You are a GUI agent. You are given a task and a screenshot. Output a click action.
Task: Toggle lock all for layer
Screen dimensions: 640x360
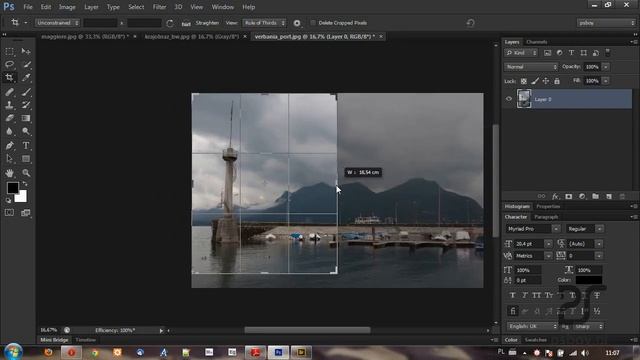[557, 81]
